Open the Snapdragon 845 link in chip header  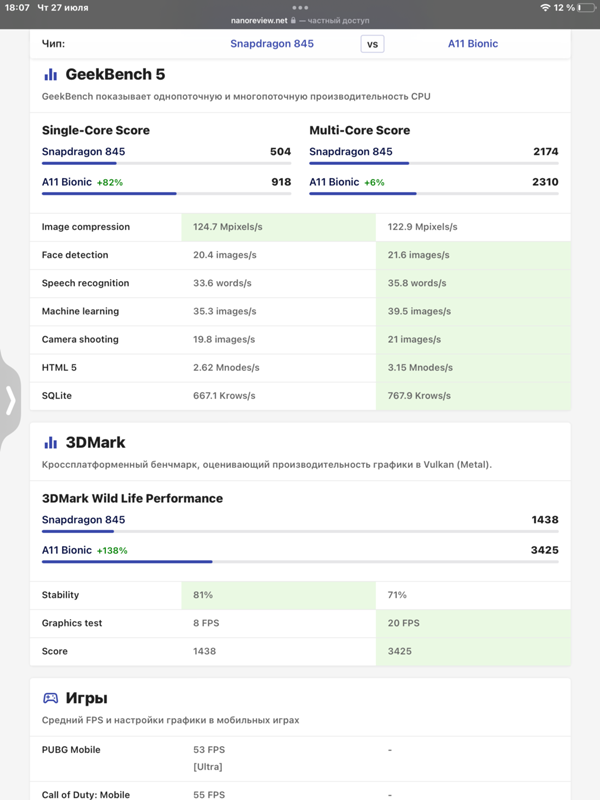pos(272,43)
